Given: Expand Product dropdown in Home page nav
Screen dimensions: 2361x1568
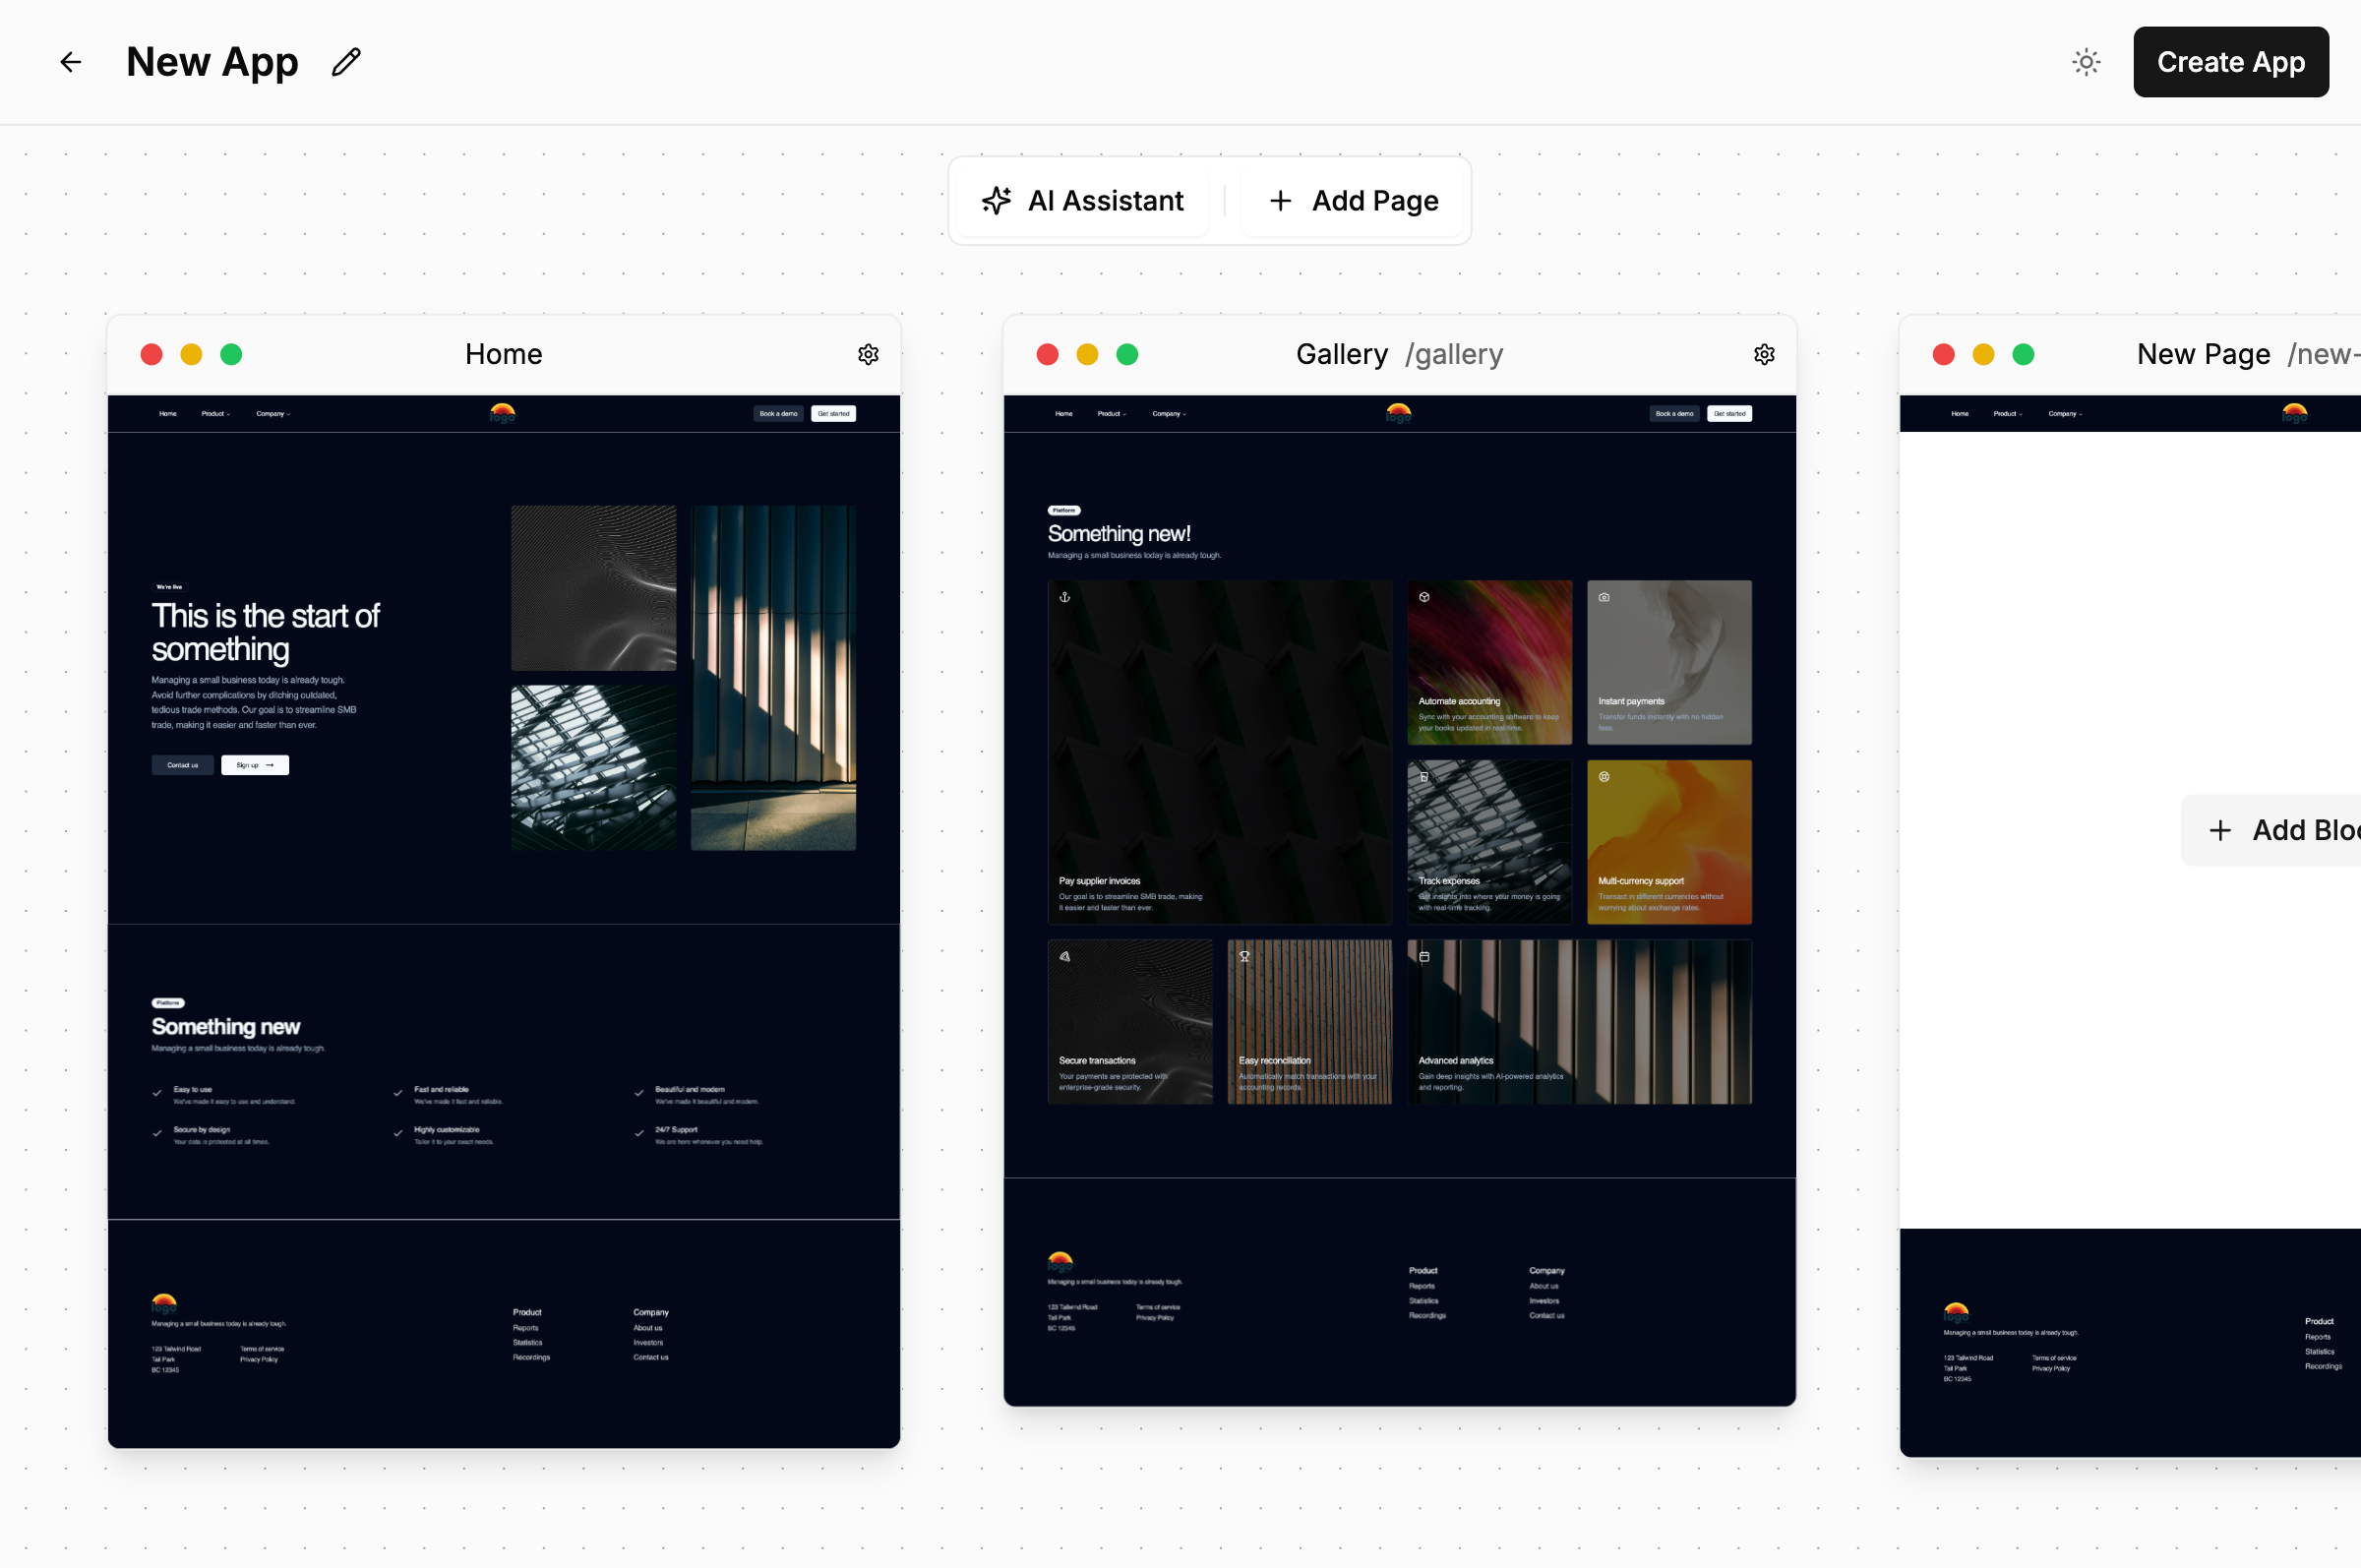Looking at the screenshot, I should click(215, 414).
